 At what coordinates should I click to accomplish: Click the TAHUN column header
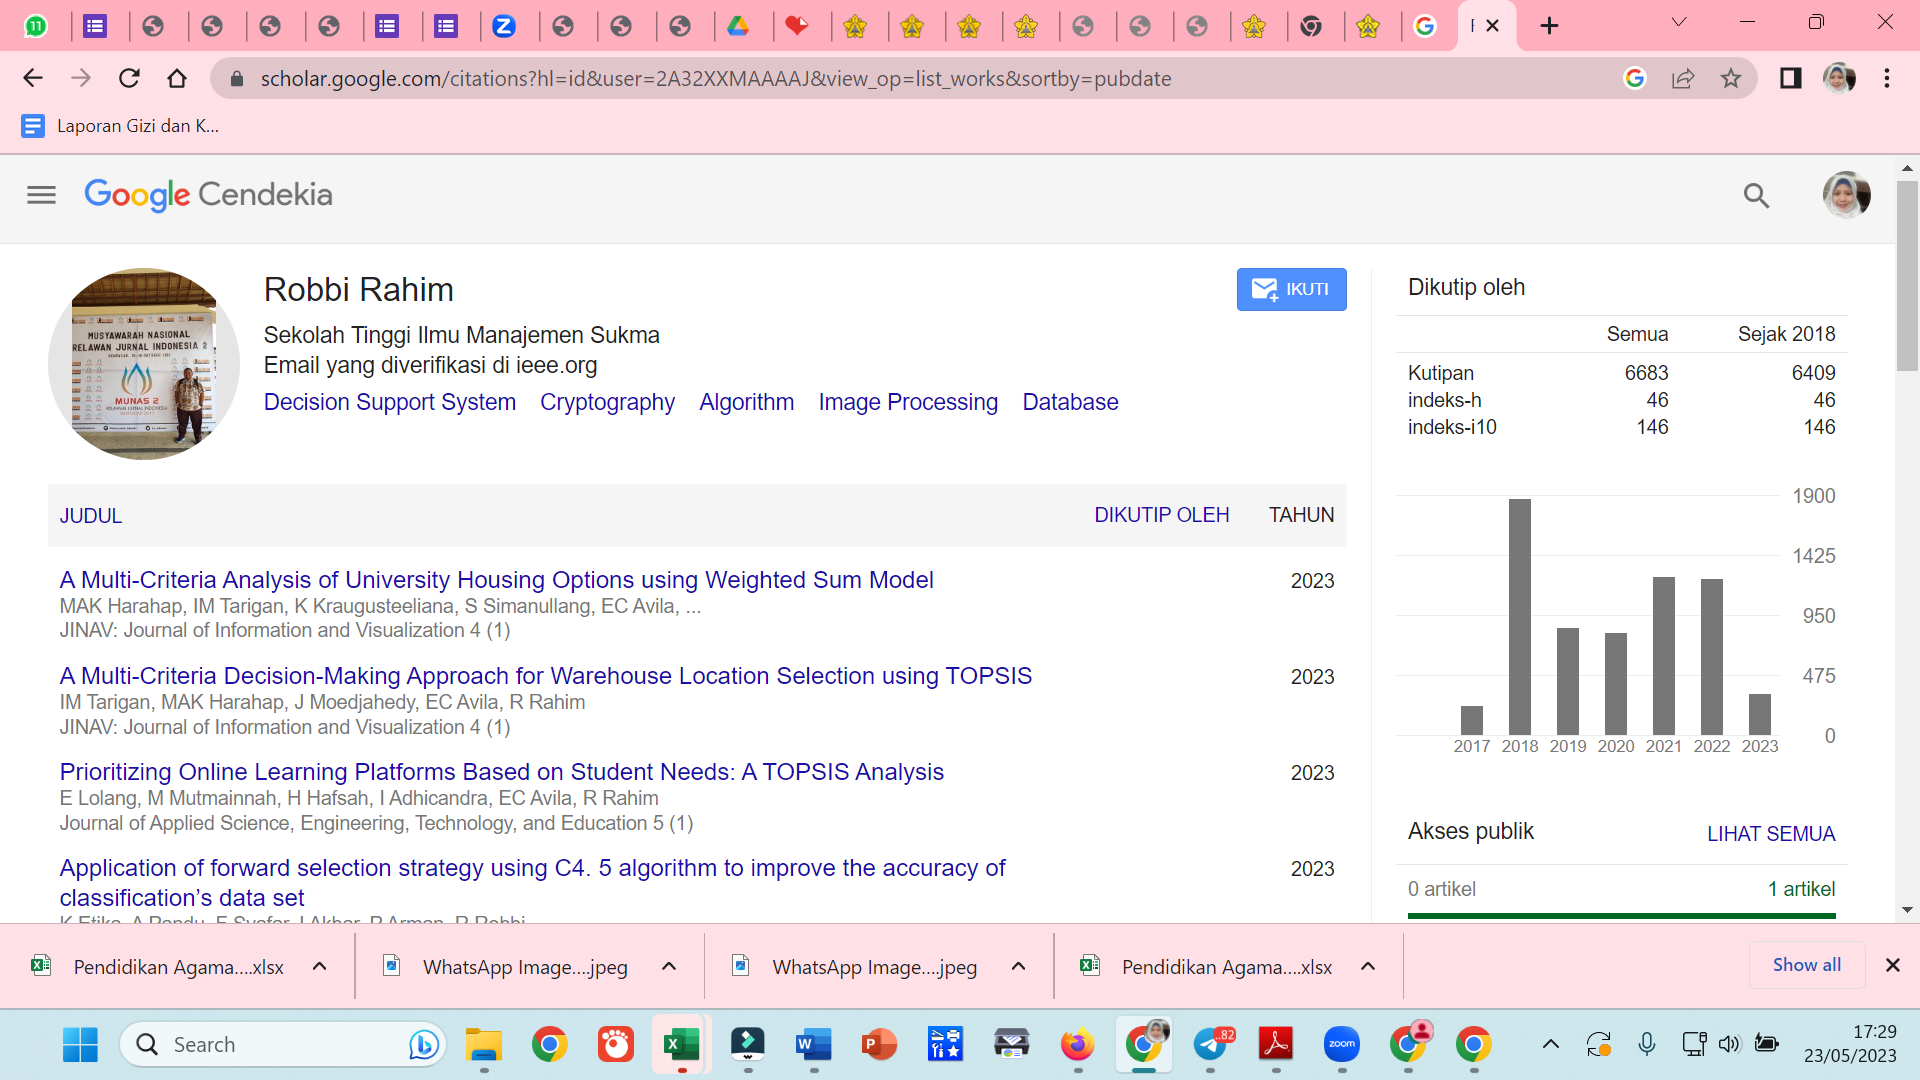1301,515
